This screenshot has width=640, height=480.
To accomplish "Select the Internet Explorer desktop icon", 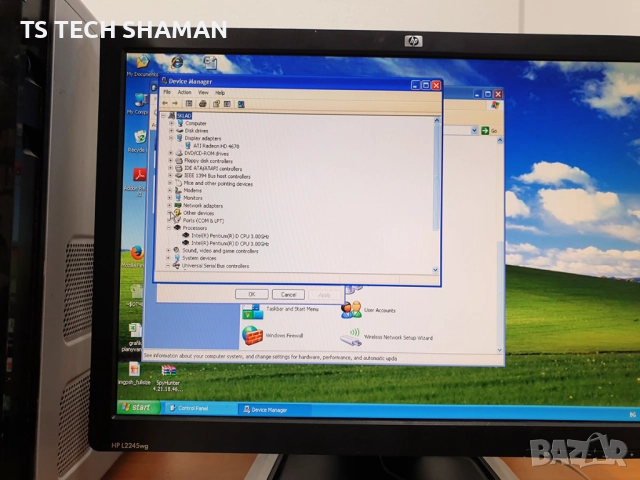I will [177, 62].
